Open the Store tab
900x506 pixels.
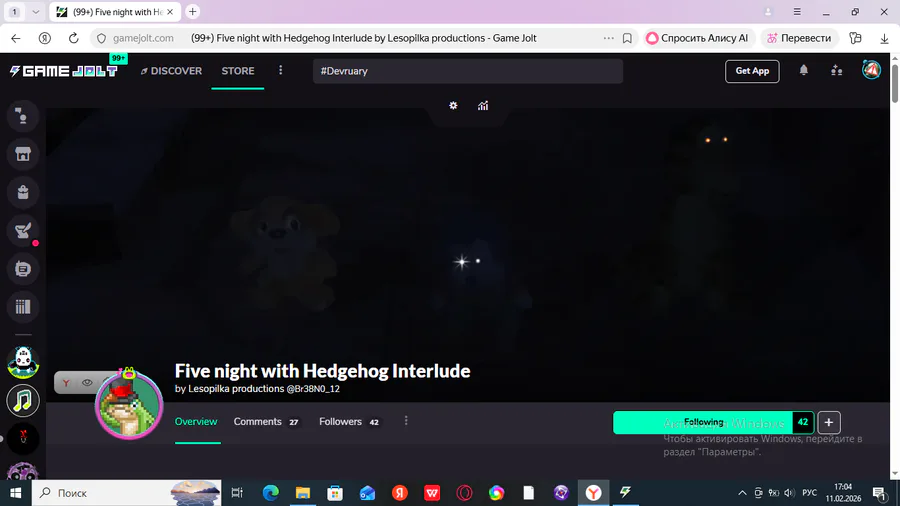[x=238, y=71]
